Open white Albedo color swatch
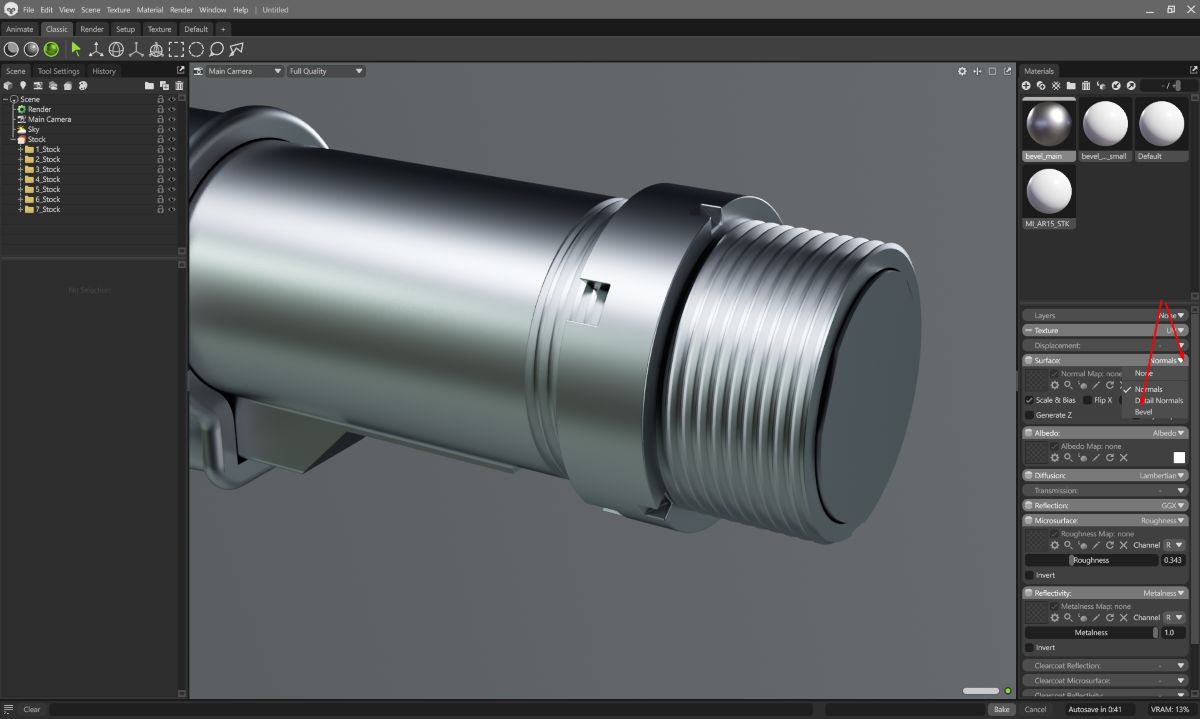Viewport: 1200px width, 719px height. pos(1179,457)
